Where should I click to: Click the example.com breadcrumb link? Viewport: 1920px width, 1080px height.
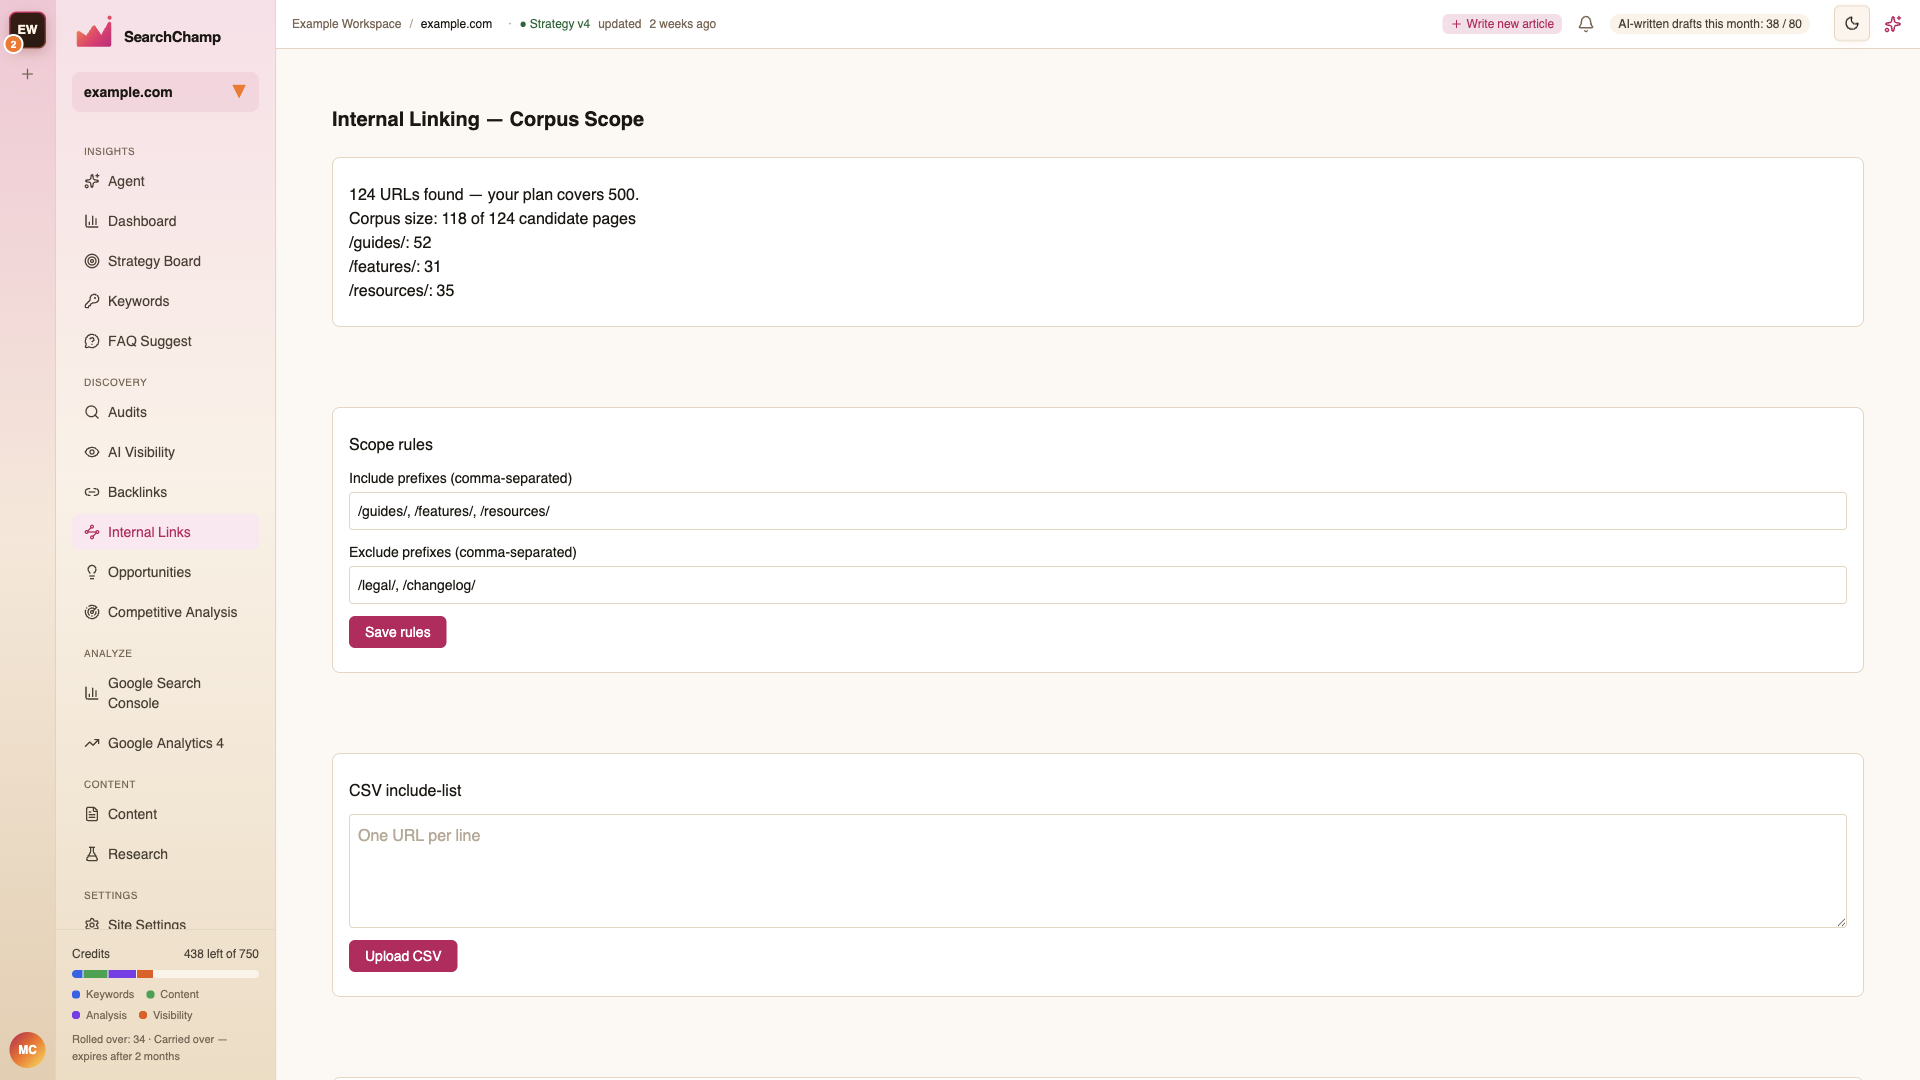[456, 24]
